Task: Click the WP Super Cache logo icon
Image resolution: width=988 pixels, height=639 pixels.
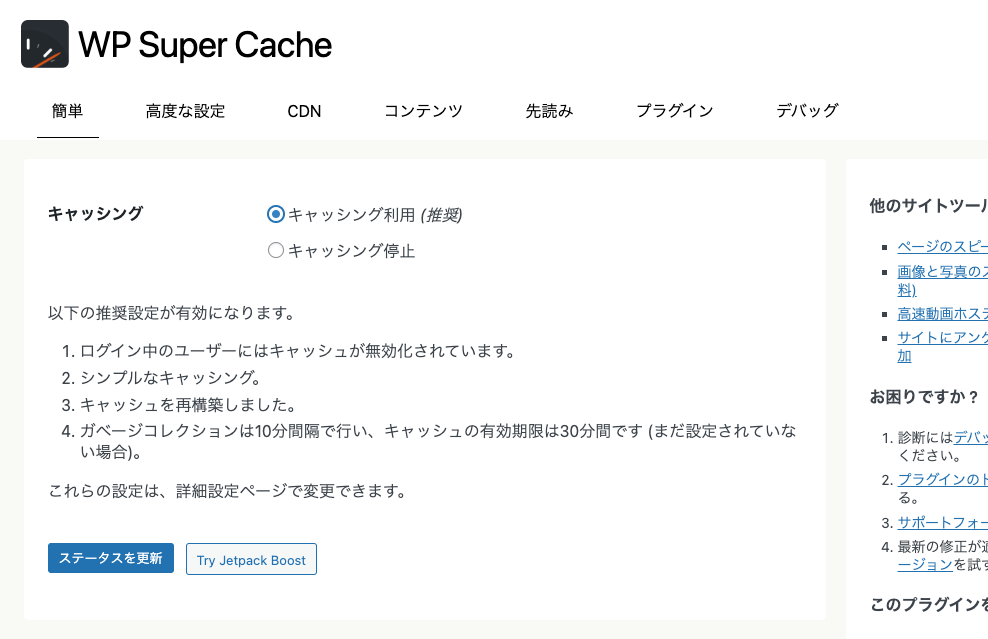Action: click(x=45, y=44)
